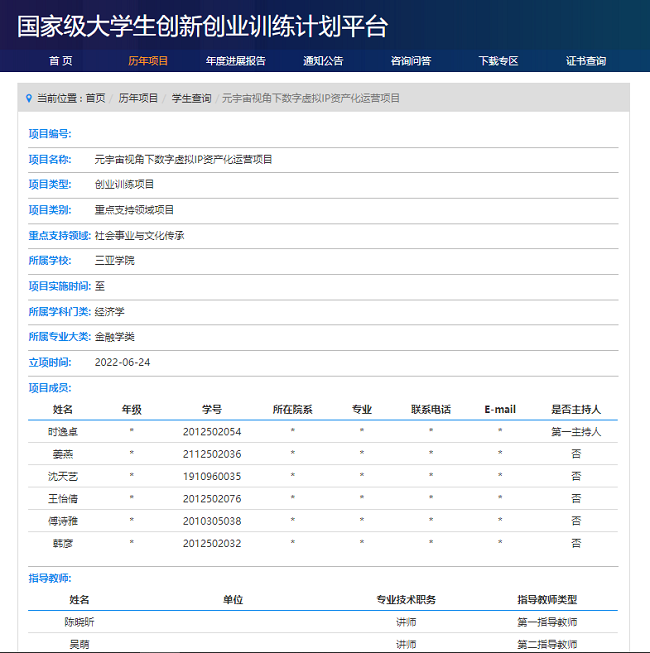Click the 立项时间 date 2022-06-24
Viewport: 650px width, 653px height.
pos(122,362)
